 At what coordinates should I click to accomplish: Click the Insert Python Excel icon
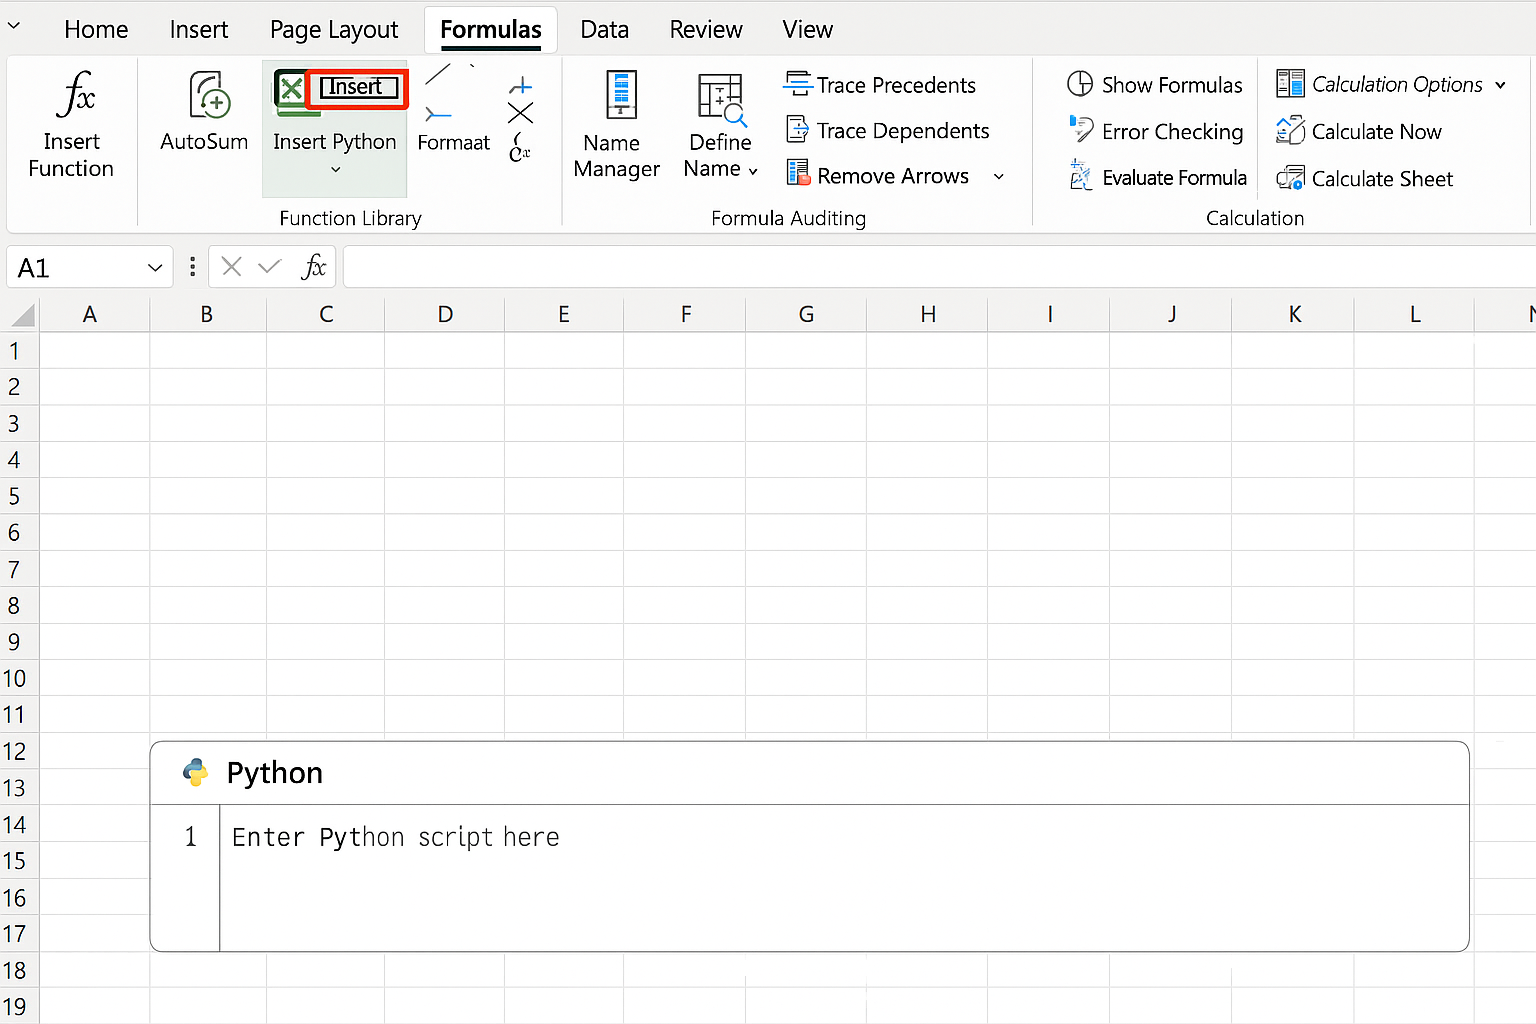pyautogui.click(x=290, y=89)
